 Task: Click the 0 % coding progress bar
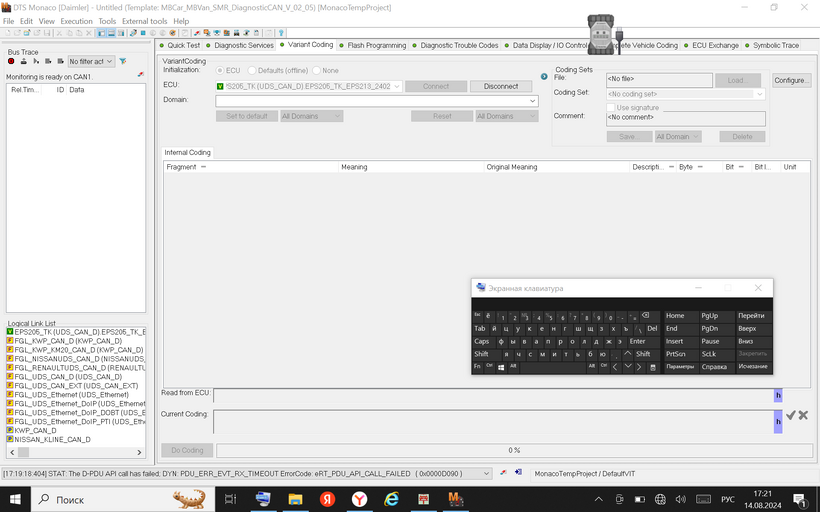click(x=514, y=450)
